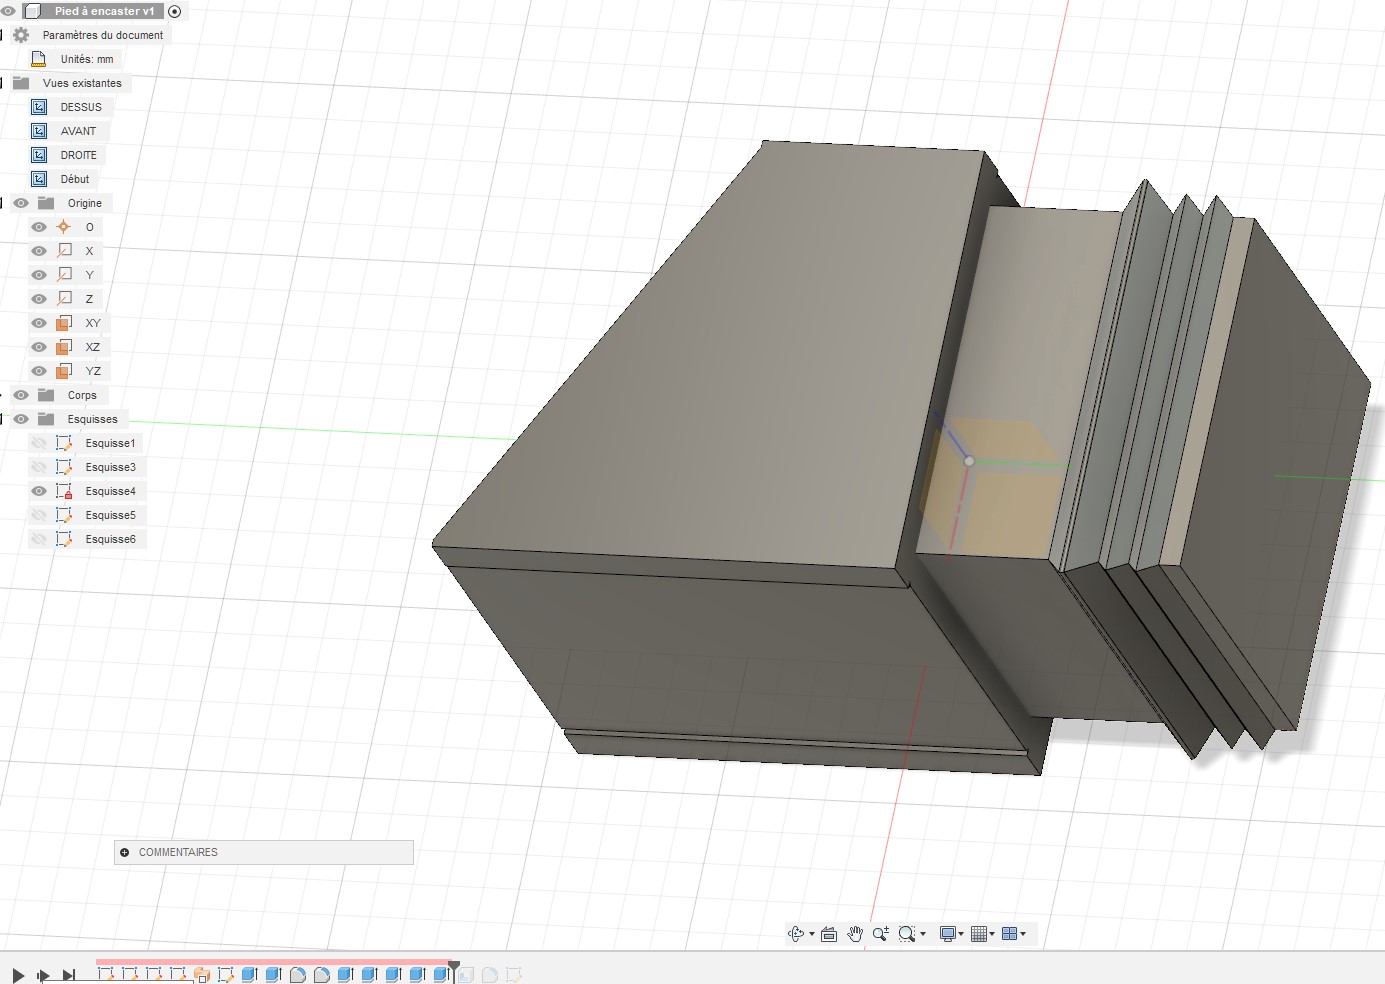
Task: Toggle visibility of the XZ plane
Action: [x=39, y=347]
